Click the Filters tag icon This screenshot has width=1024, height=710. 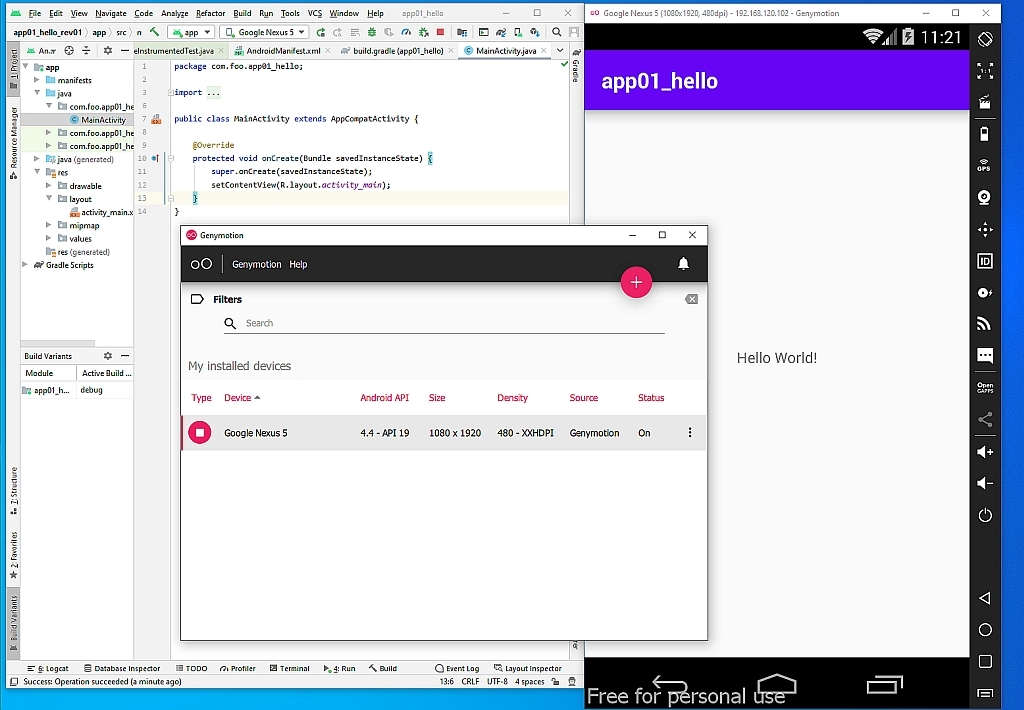click(197, 299)
